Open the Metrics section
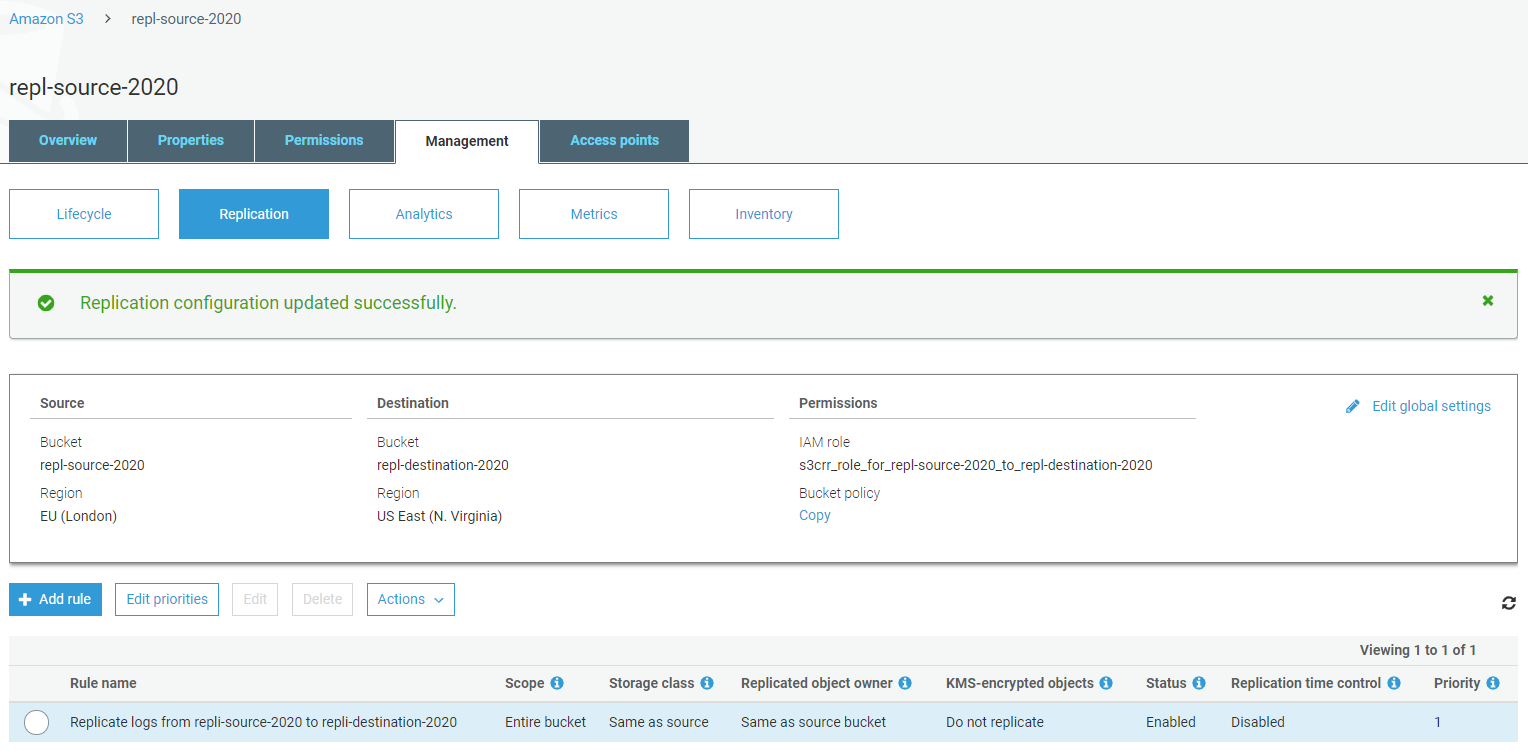 [x=594, y=214]
